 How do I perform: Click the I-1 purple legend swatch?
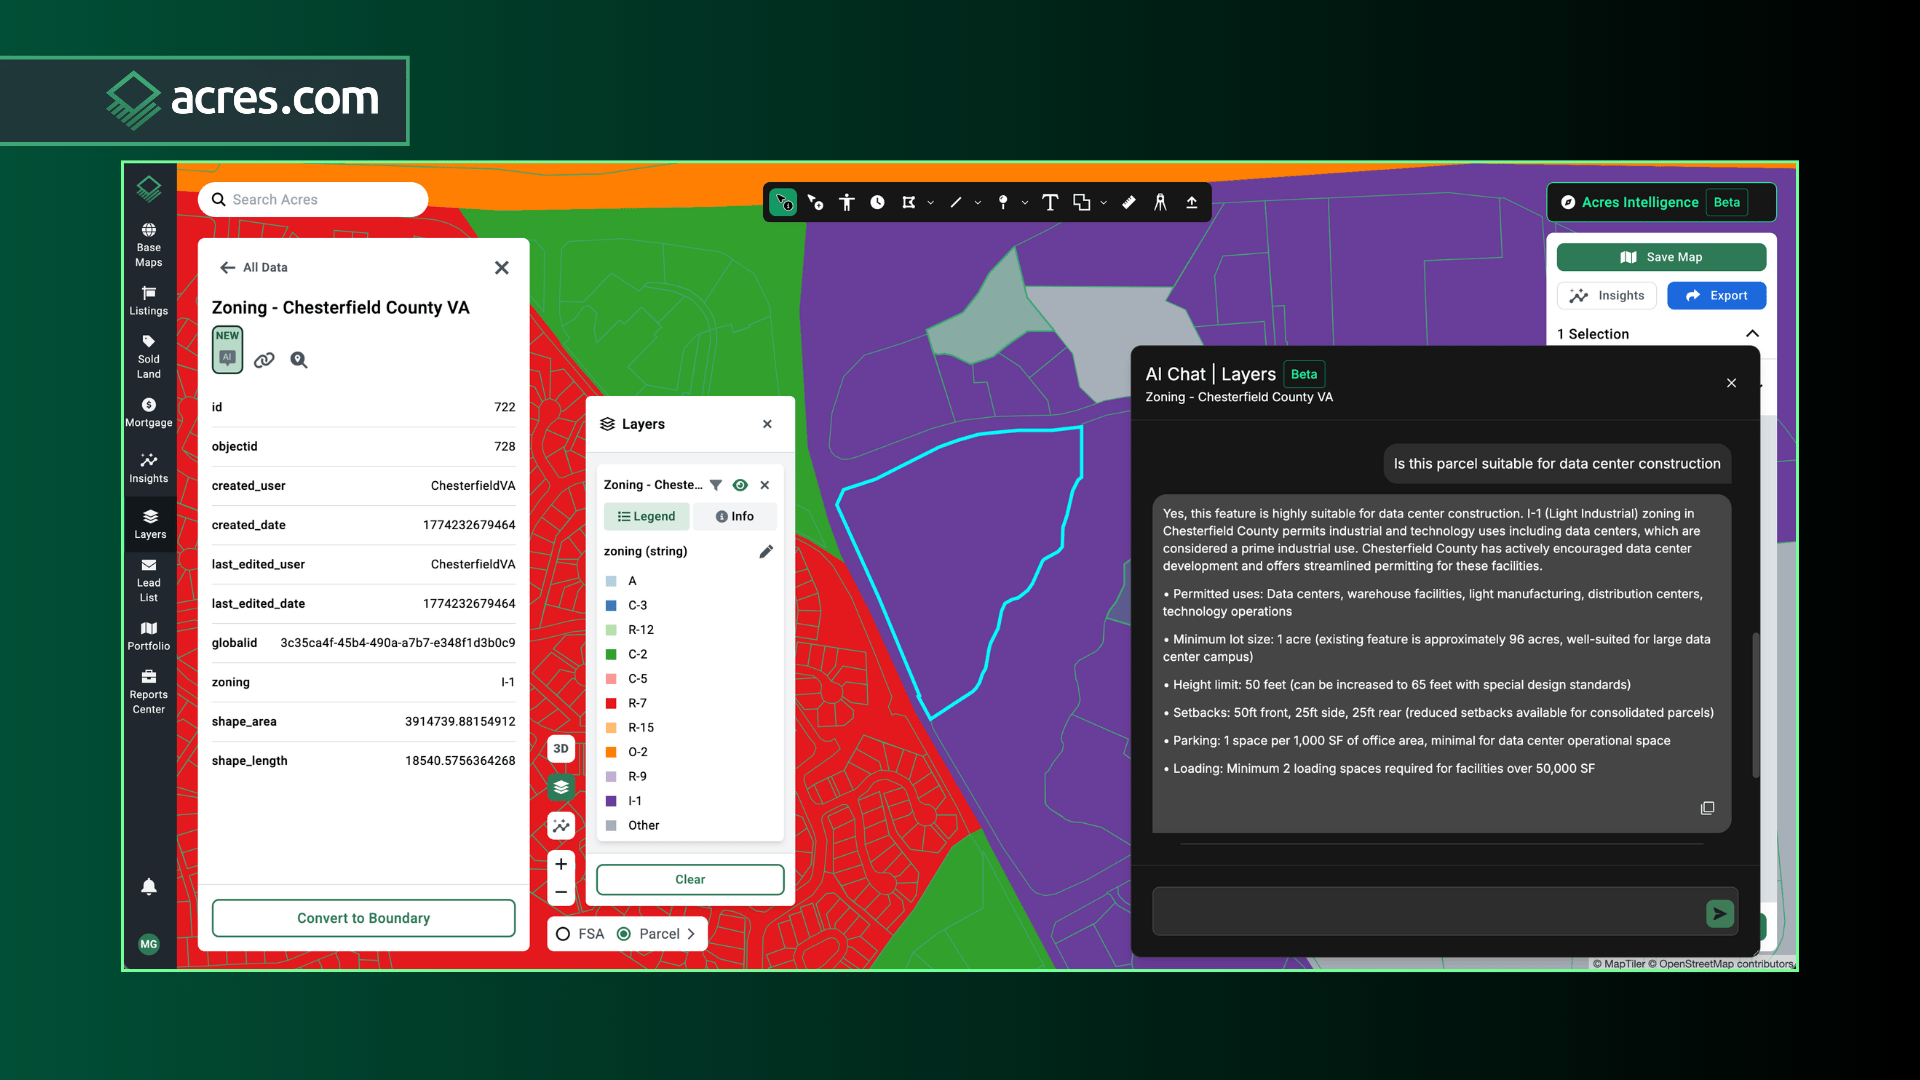pos(611,801)
